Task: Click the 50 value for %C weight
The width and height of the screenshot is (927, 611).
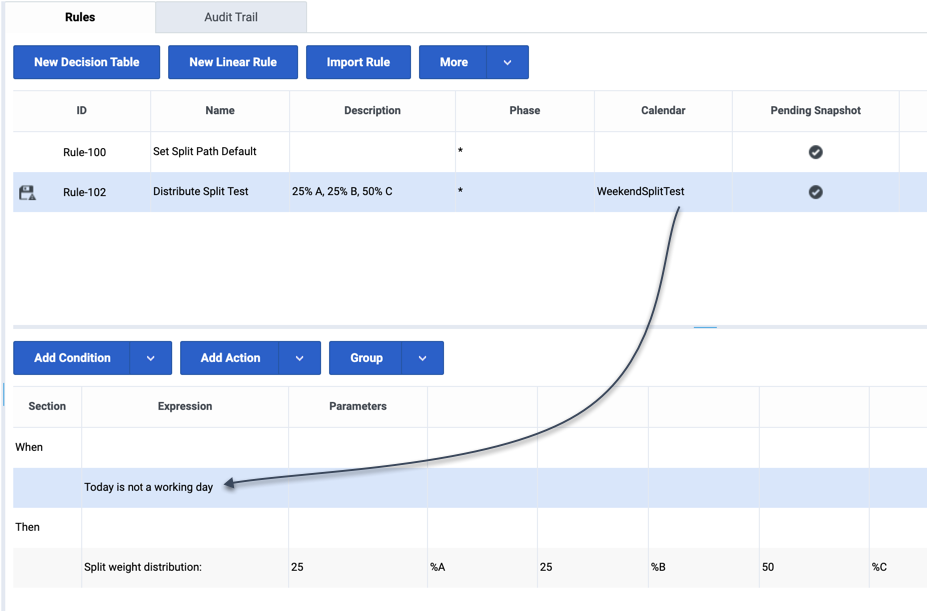Action: [x=768, y=568]
